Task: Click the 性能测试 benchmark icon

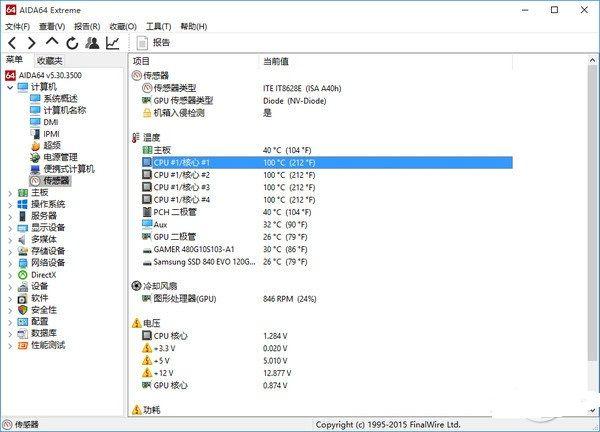Action: pyautogui.click(x=23, y=346)
